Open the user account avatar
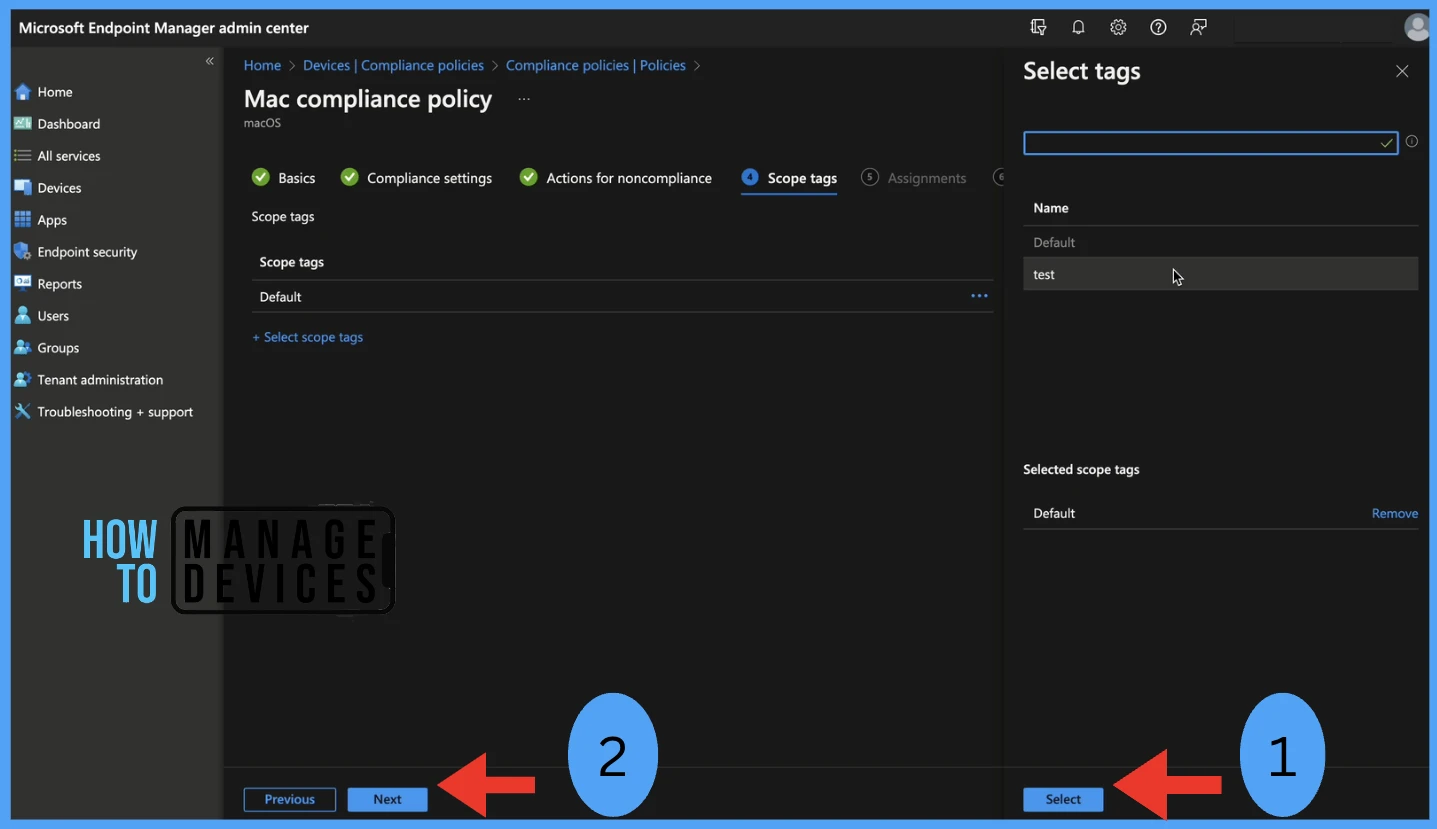Viewport: 1437px width, 829px height. (x=1417, y=28)
